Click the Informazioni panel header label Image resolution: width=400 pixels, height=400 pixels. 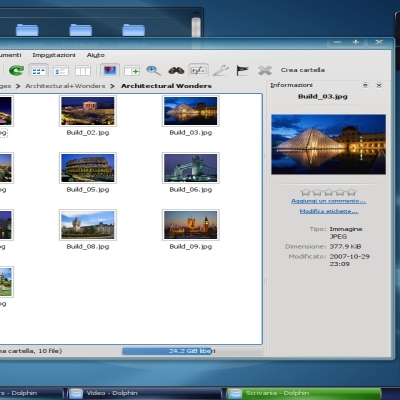click(x=291, y=85)
